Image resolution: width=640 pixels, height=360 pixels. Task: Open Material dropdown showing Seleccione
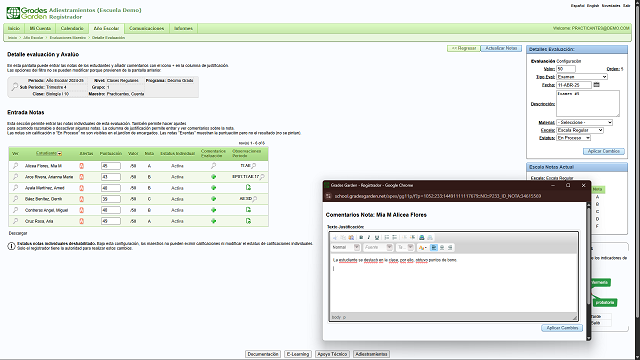click(584, 122)
